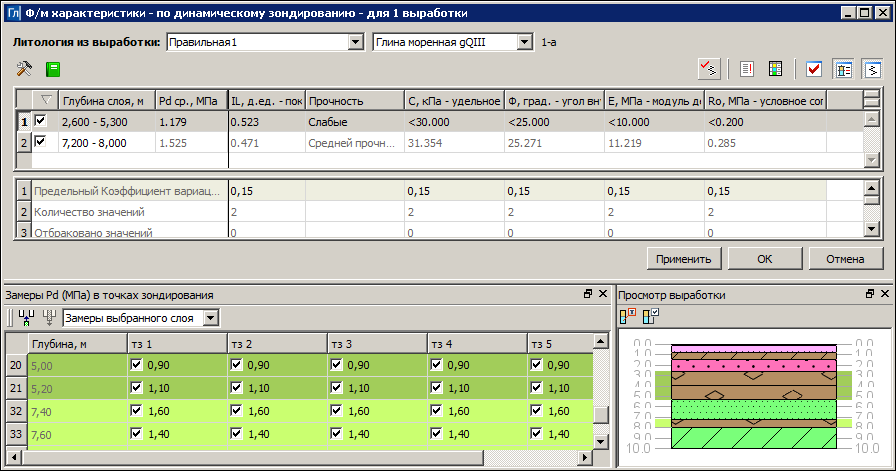
Task: Click the hammer tools icon
Action: (24, 69)
